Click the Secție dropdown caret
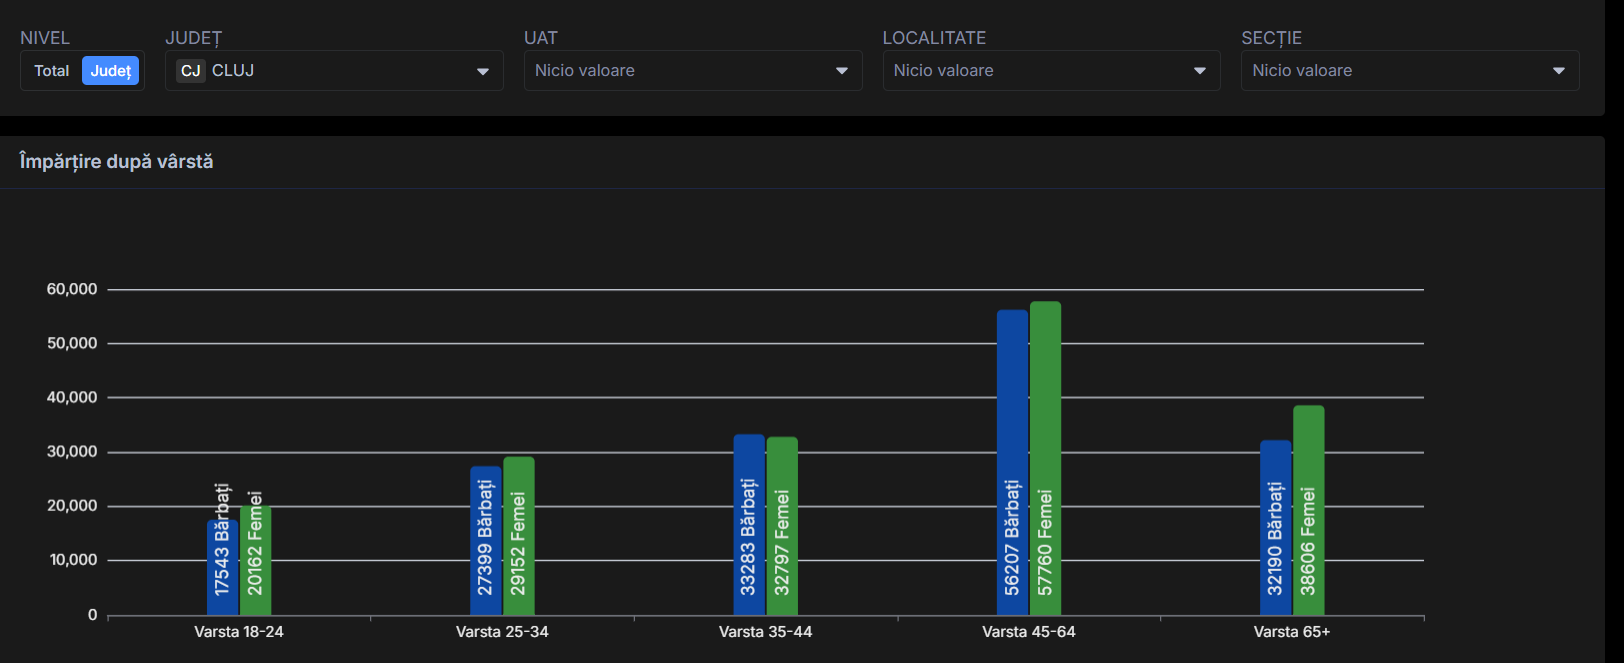This screenshot has width=1624, height=663. click(x=1559, y=71)
